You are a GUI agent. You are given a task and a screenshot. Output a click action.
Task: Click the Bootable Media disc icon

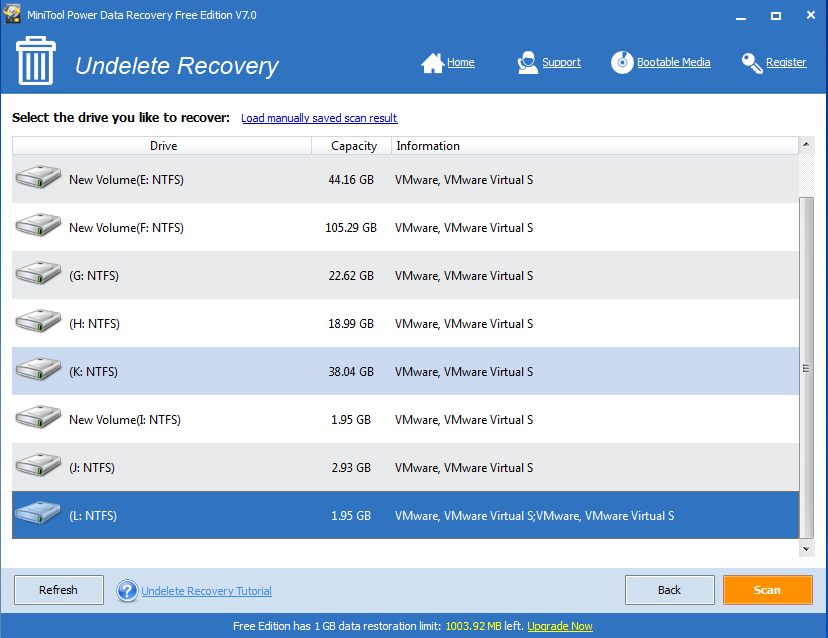pyautogui.click(x=622, y=62)
